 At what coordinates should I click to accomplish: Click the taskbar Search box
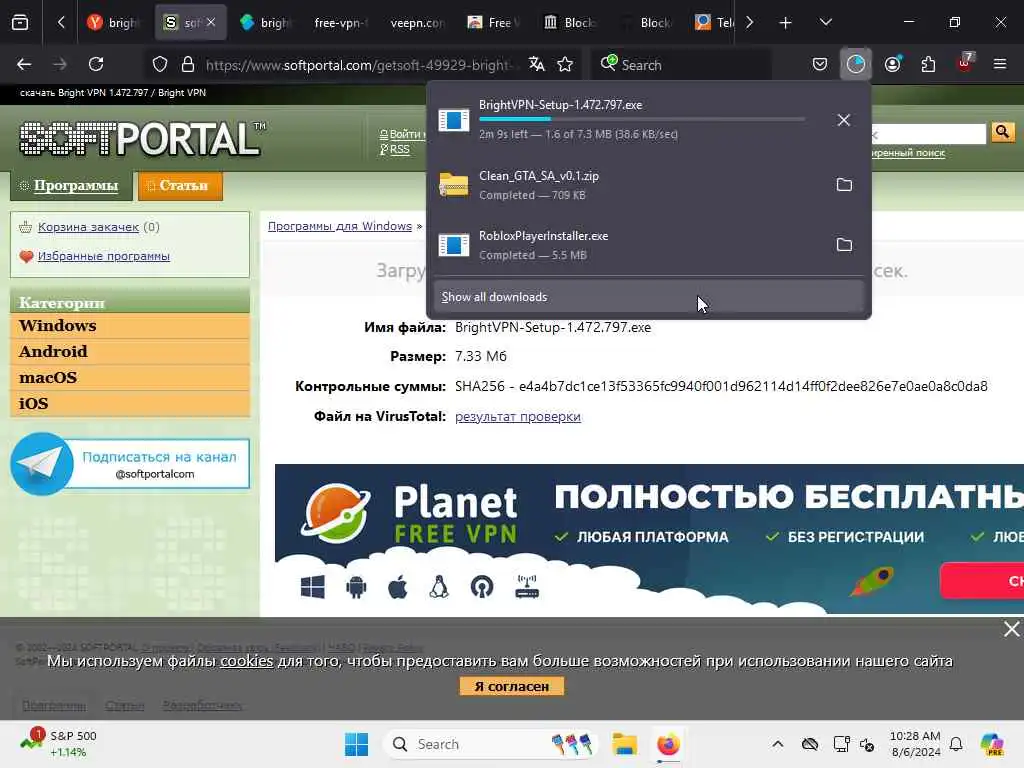tap(491, 744)
